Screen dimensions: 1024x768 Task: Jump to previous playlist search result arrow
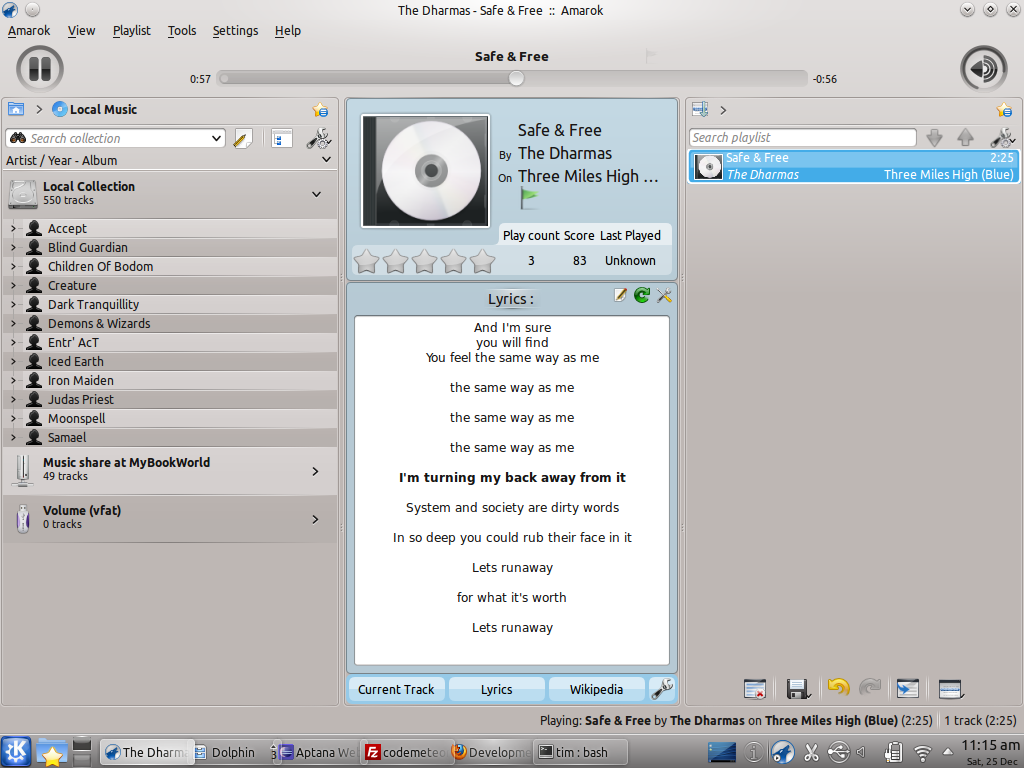pyautogui.click(x=965, y=137)
